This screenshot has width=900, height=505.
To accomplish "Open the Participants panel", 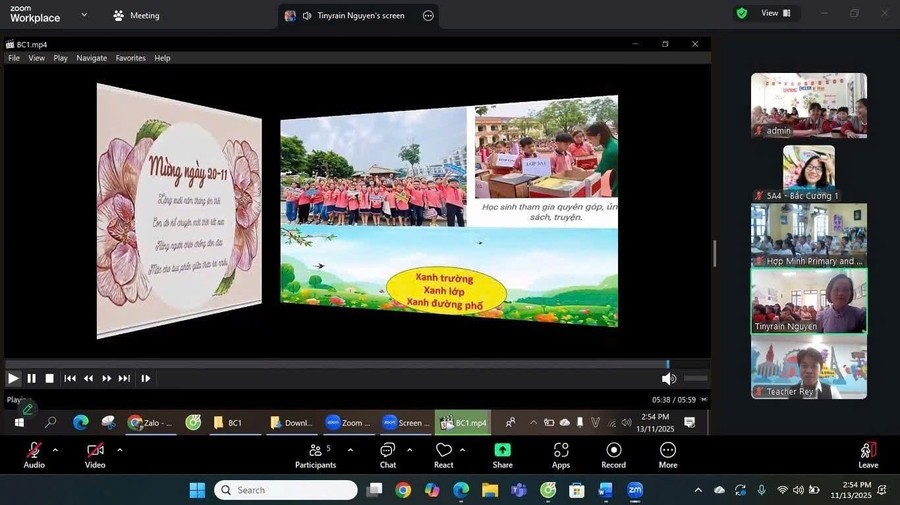I will click(x=315, y=454).
